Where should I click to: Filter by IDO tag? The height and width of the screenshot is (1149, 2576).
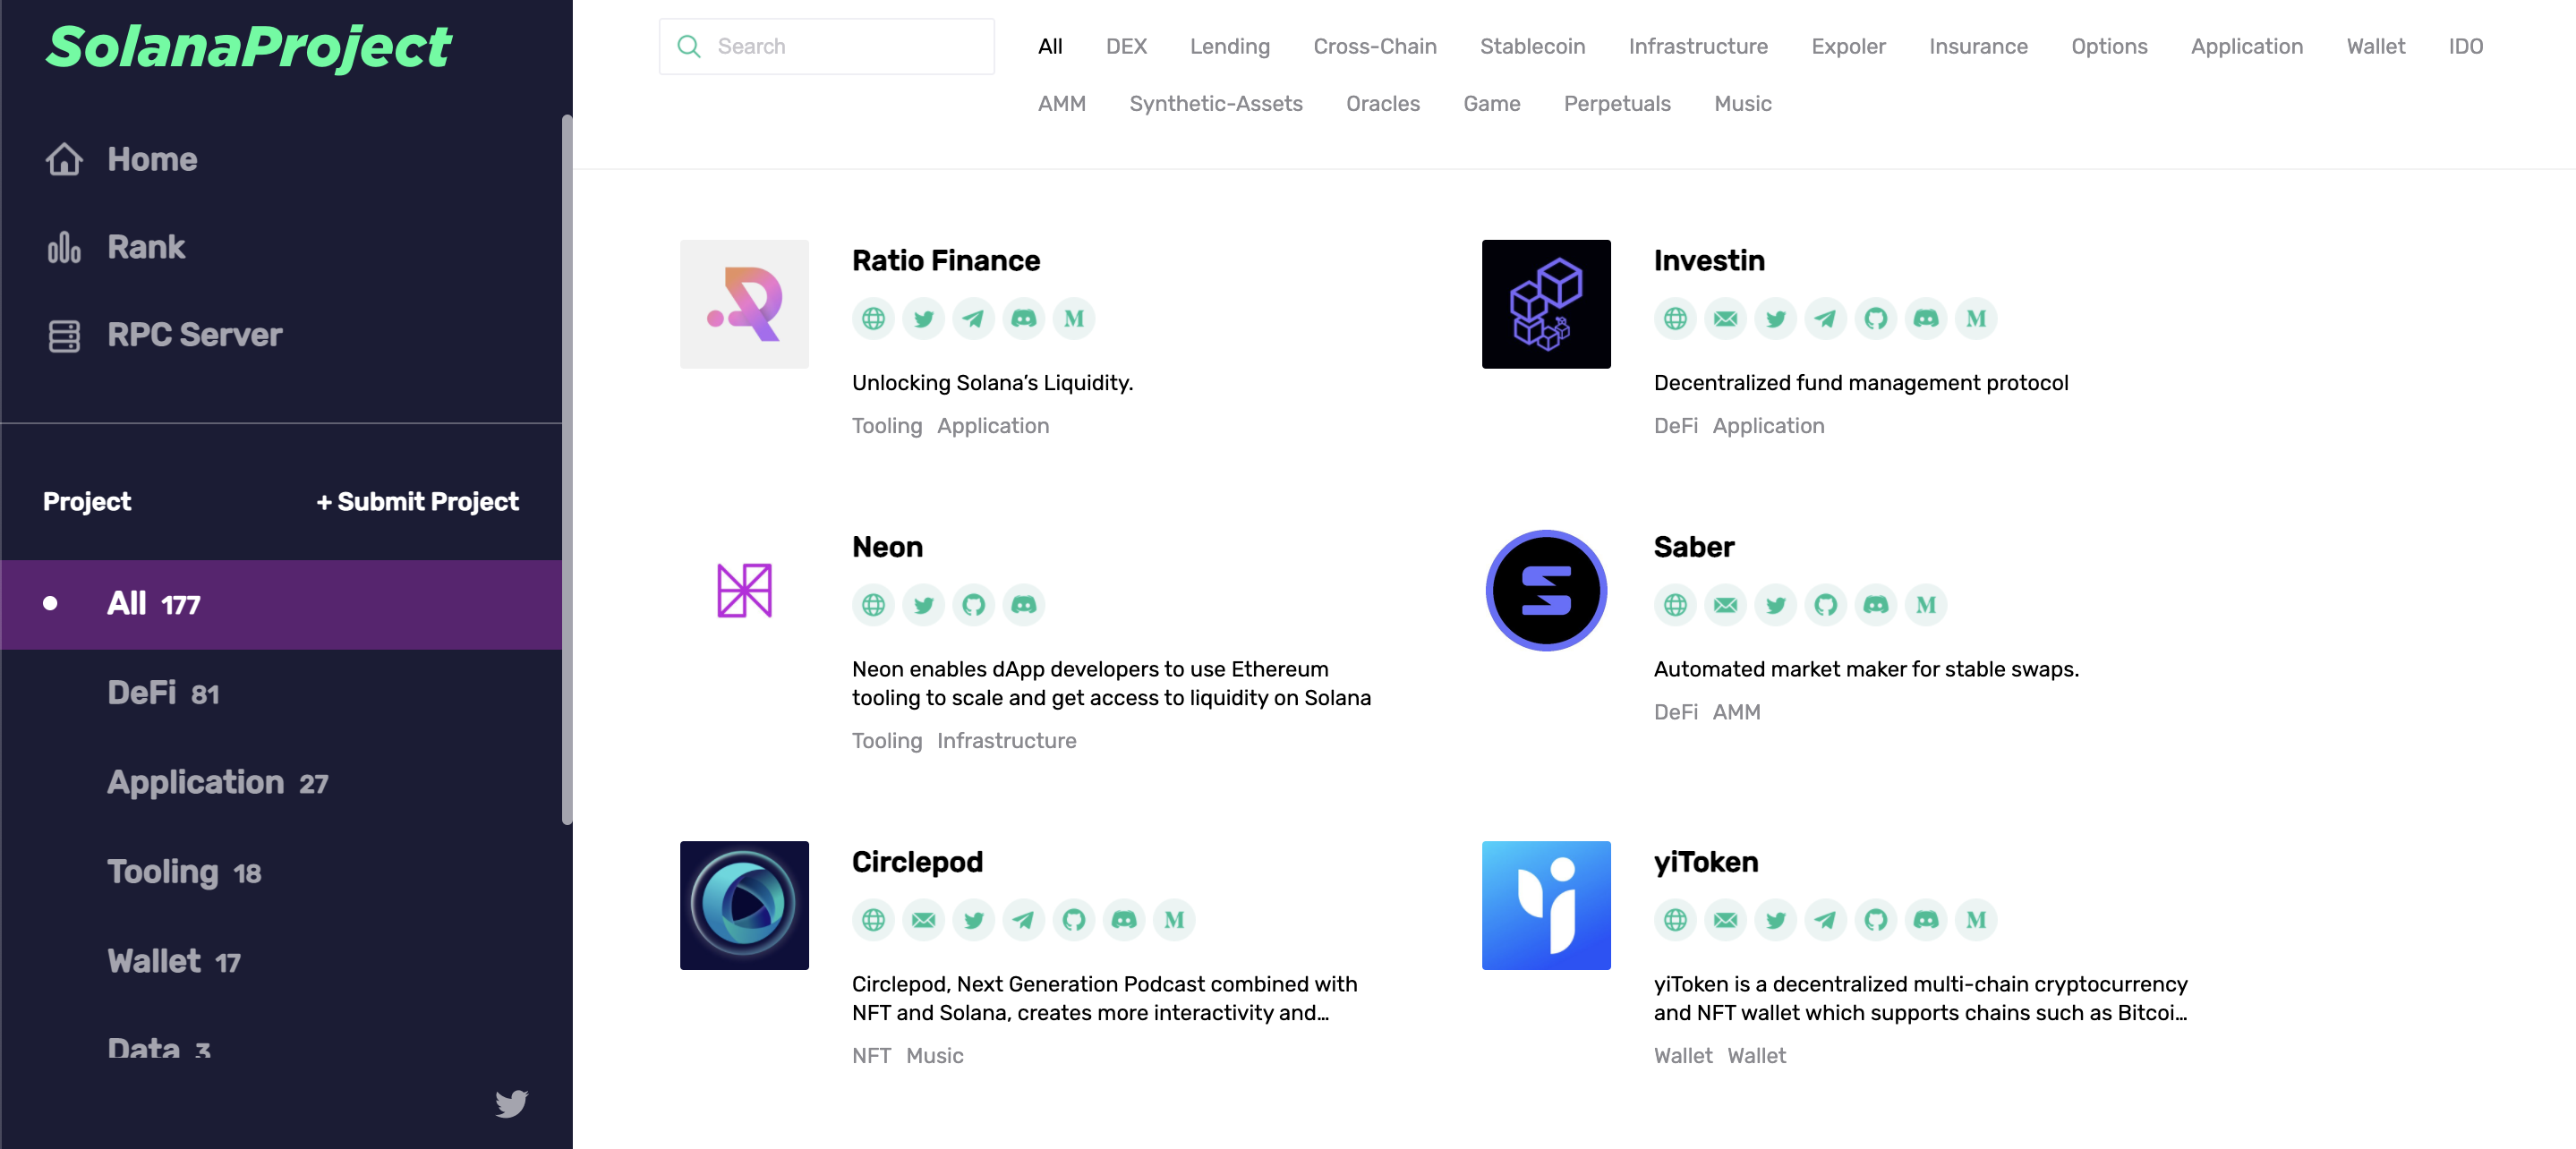tap(2465, 46)
